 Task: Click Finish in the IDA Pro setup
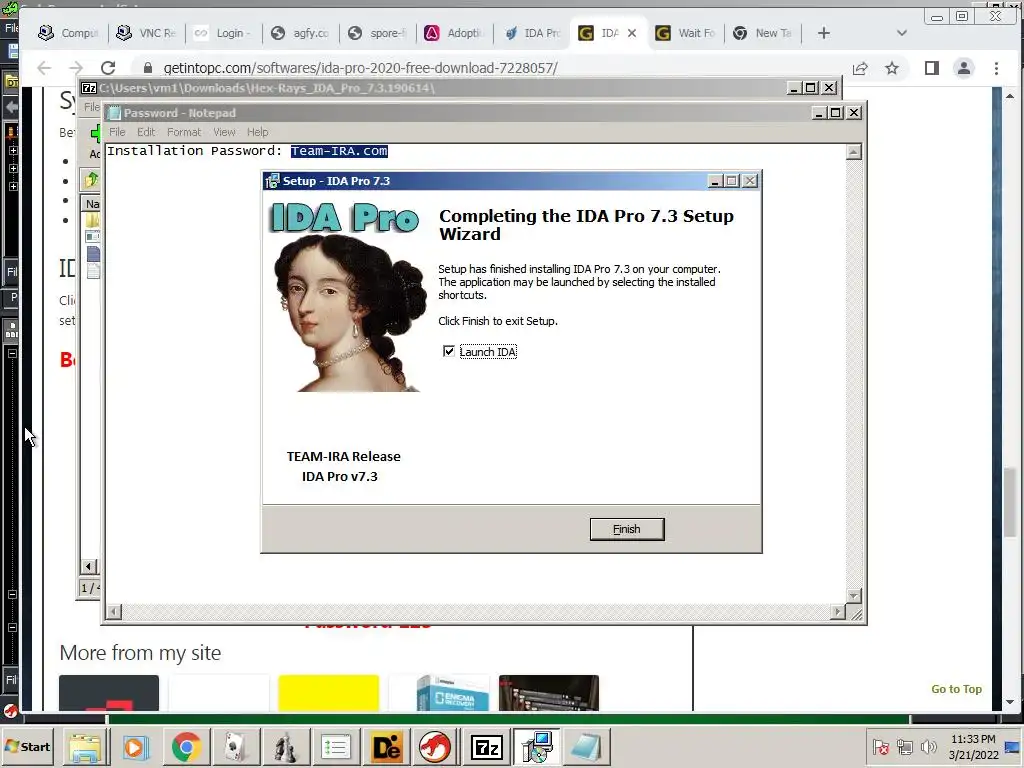(626, 529)
